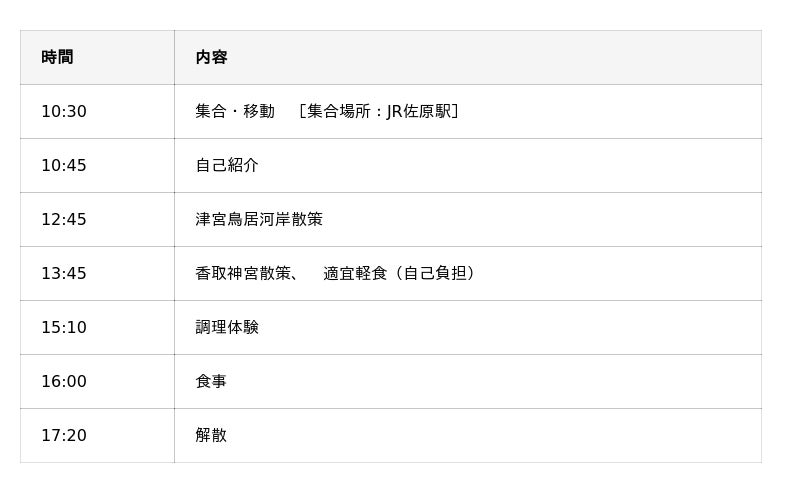Select the 10:30 time cell
The width and height of the screenshot is (800, 493).
pyautogui.click(x=64, y=112)
